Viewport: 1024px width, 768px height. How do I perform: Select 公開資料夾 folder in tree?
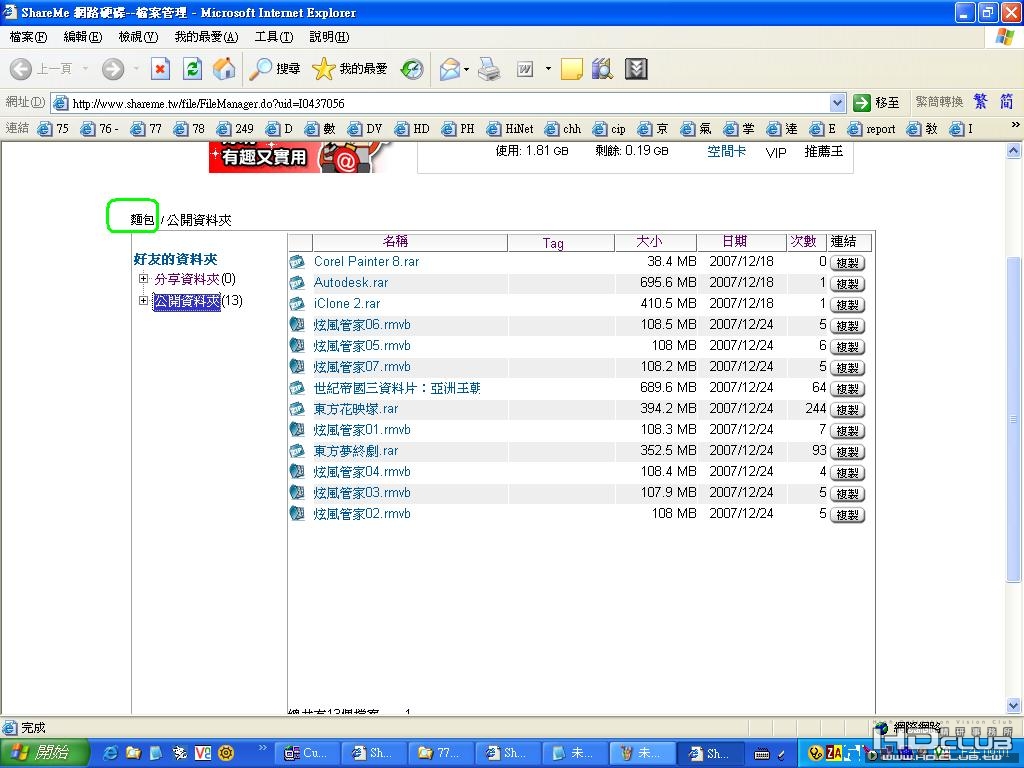pos(187,301)
